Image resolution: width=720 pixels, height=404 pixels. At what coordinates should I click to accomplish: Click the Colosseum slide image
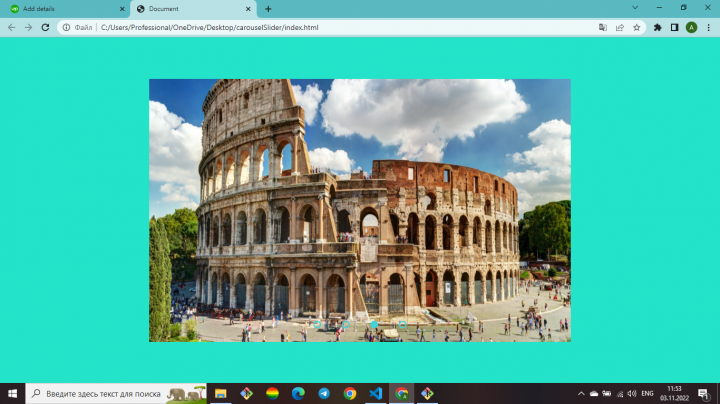coord(360,210)
